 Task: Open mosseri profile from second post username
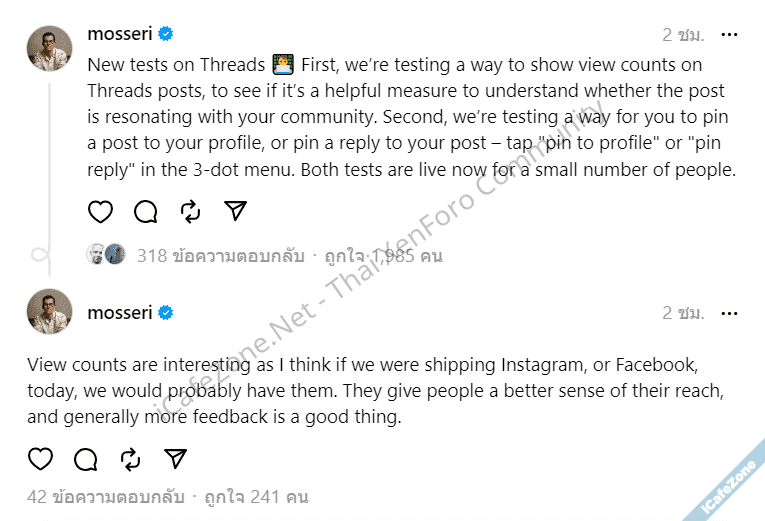point(120,313)
